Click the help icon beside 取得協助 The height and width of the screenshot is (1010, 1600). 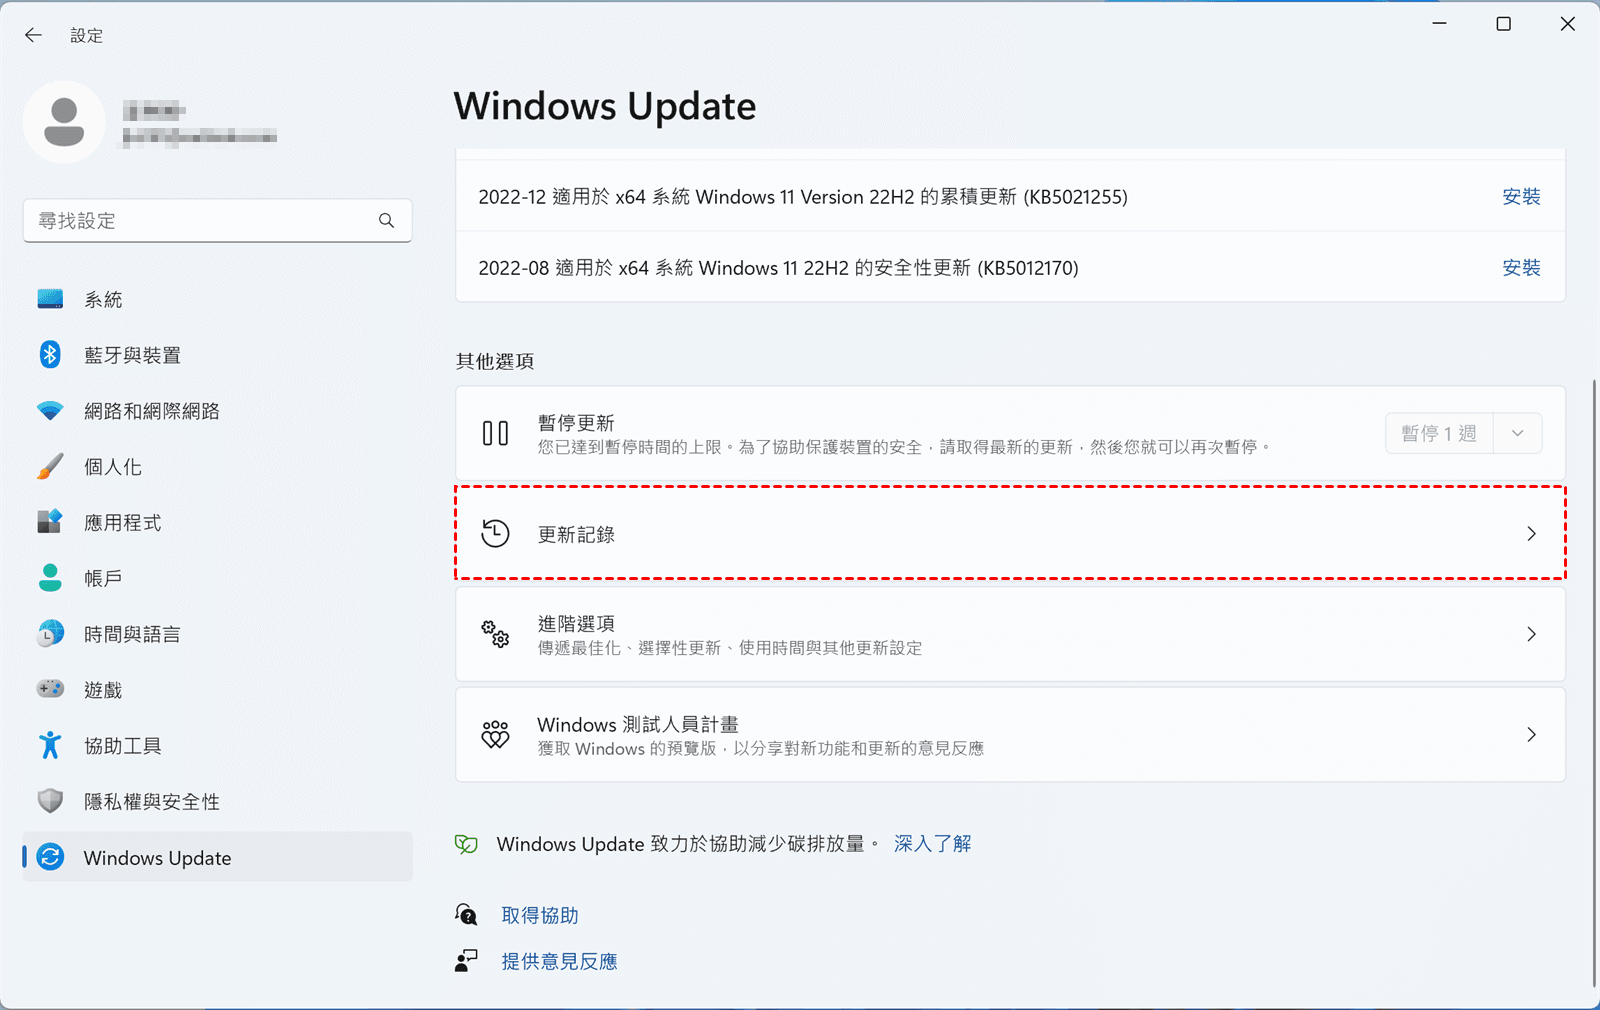(466, 915)
